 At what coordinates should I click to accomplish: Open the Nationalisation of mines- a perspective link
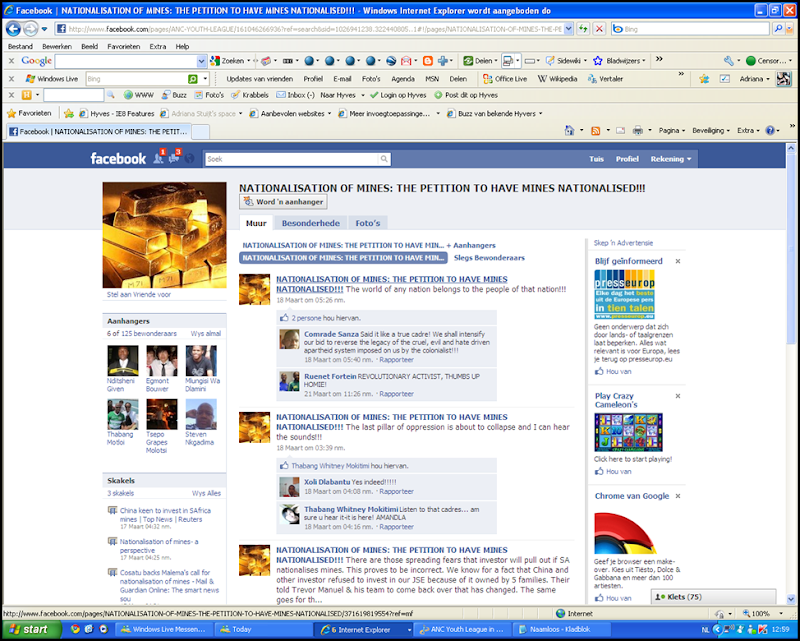pos(159,546)
